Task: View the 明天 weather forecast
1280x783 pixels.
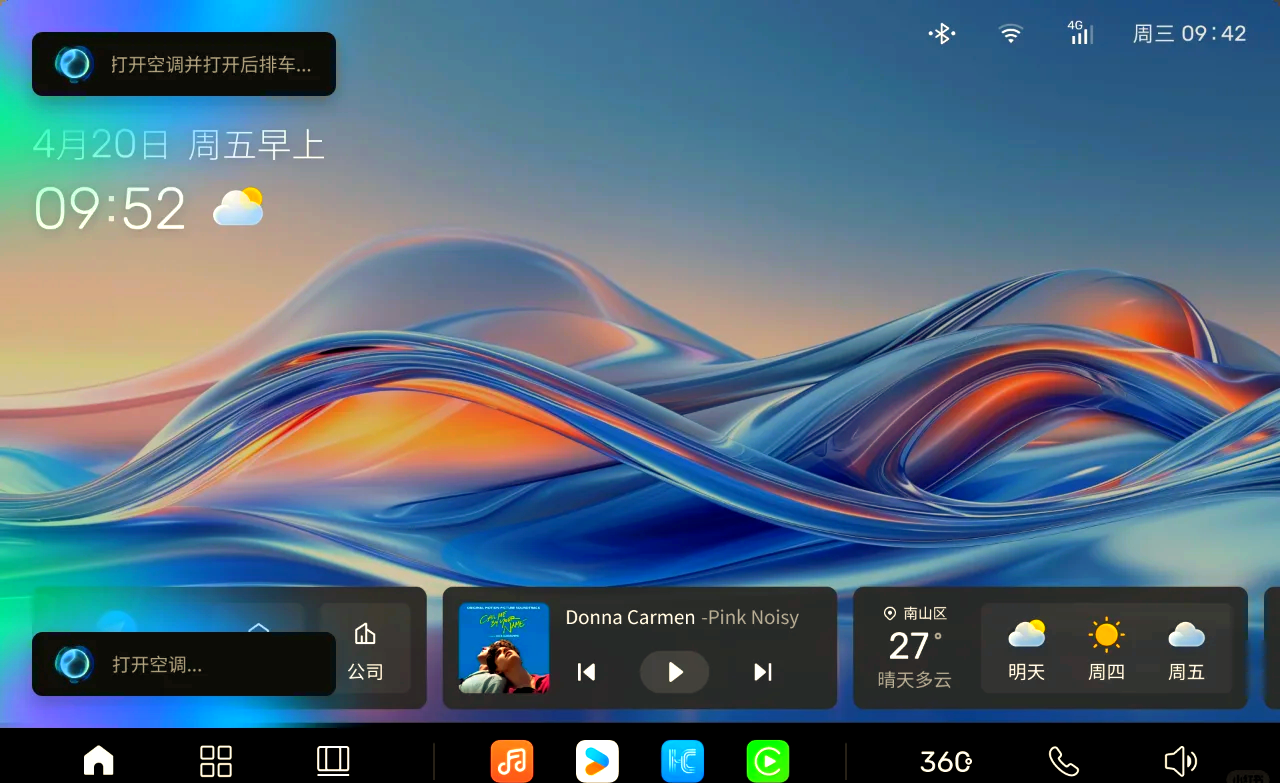Action: point(1026,650)
